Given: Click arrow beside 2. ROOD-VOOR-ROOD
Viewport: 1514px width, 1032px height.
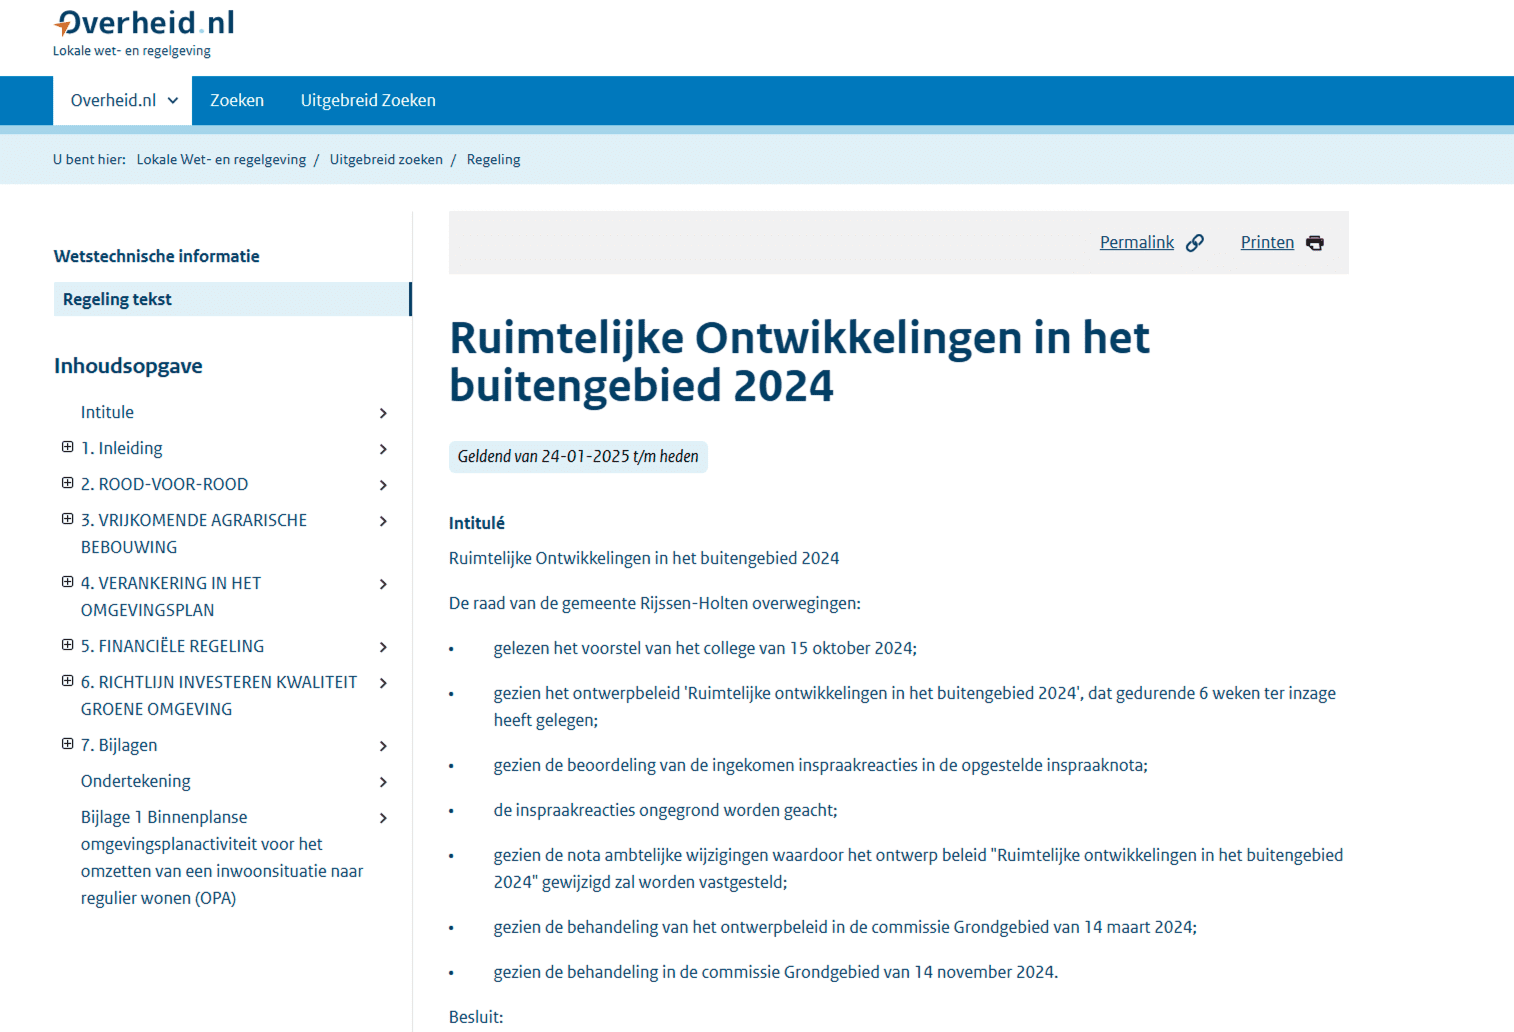Looking at the screenshot, I should click(383, 485).
